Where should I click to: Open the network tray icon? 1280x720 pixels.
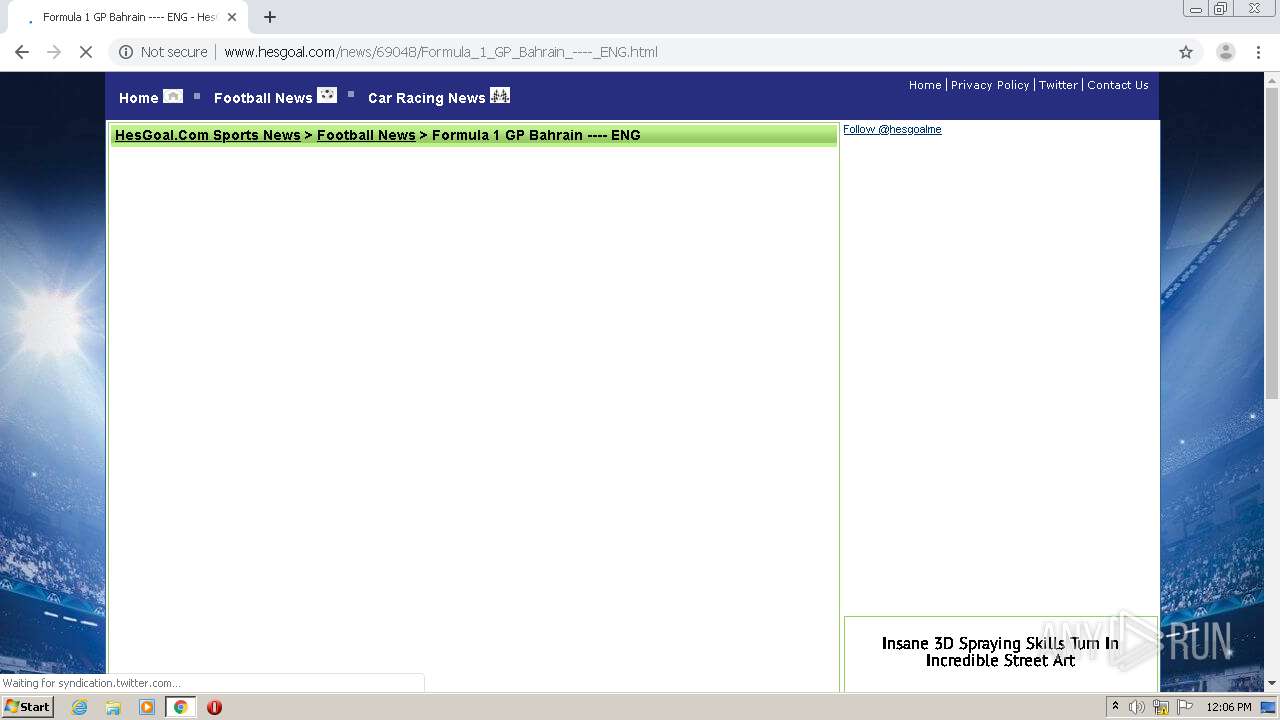1161,707
